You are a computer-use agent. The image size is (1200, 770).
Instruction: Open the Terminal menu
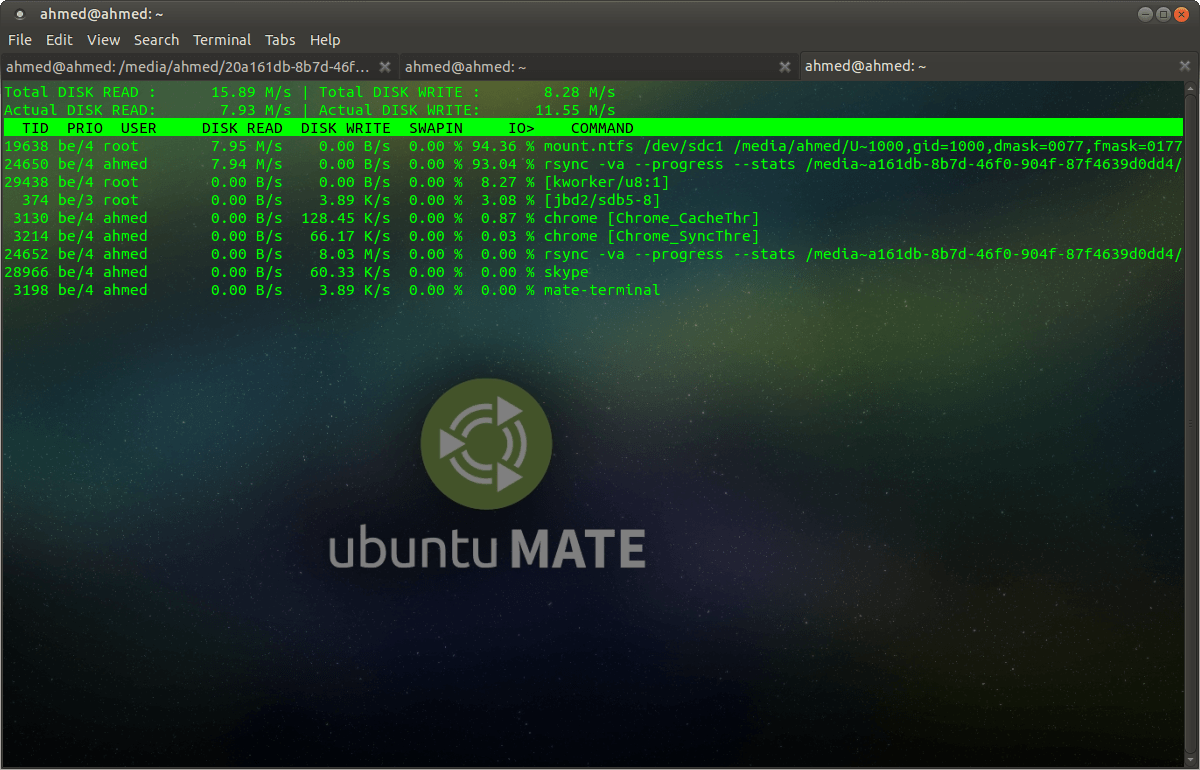pos(222,40)
